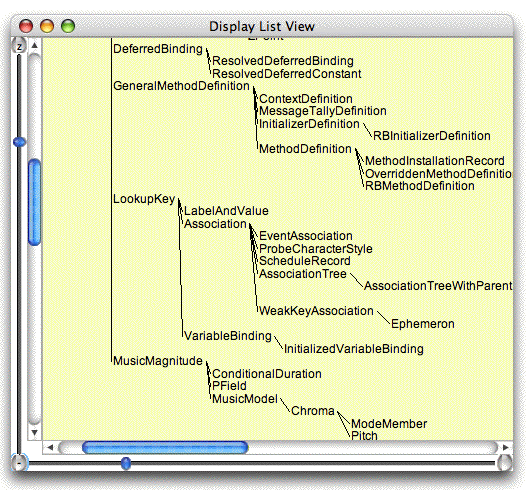This screenshot has height=490, width=528.
Task: Click the vertical scrollbar up arrow
Action: (x=34, y=45)
